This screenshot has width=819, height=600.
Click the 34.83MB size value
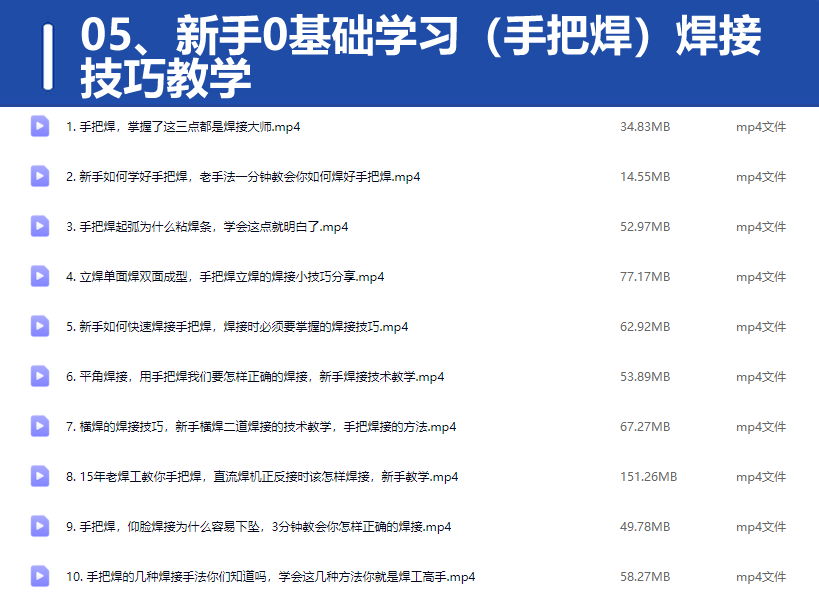645,127
